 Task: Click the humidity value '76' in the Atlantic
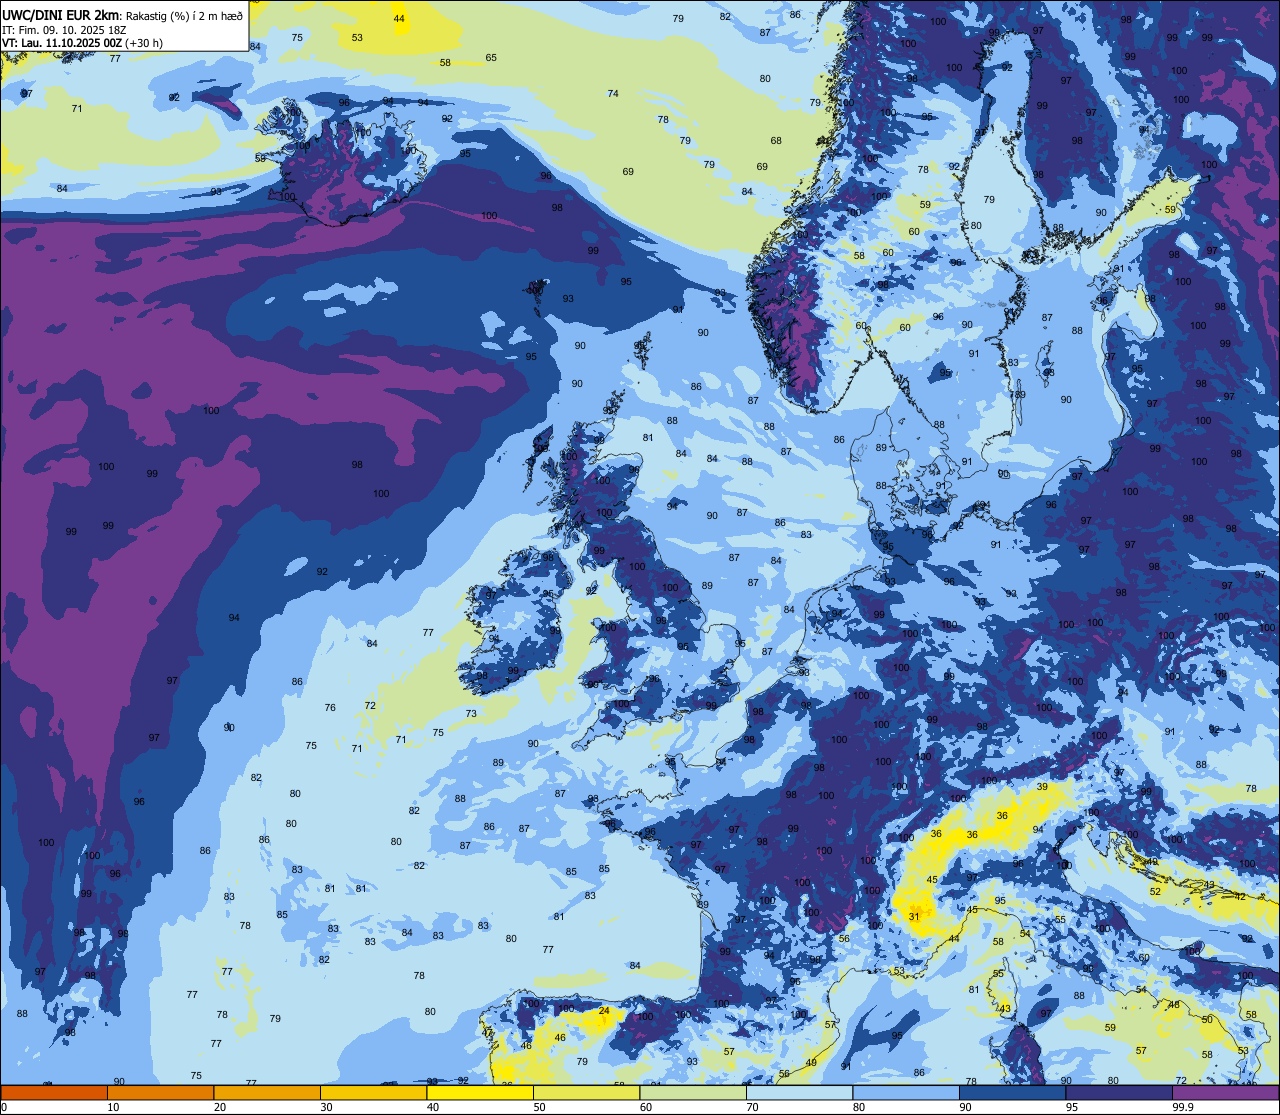330,708
